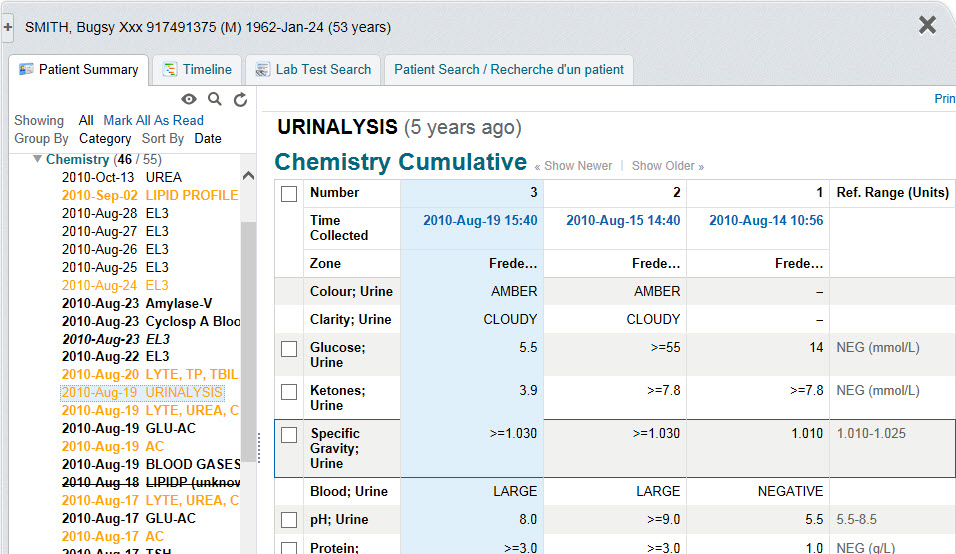Click the Timeline tab icon
Viewport: 956px width, 554px height.
click(x=169, y=69)
